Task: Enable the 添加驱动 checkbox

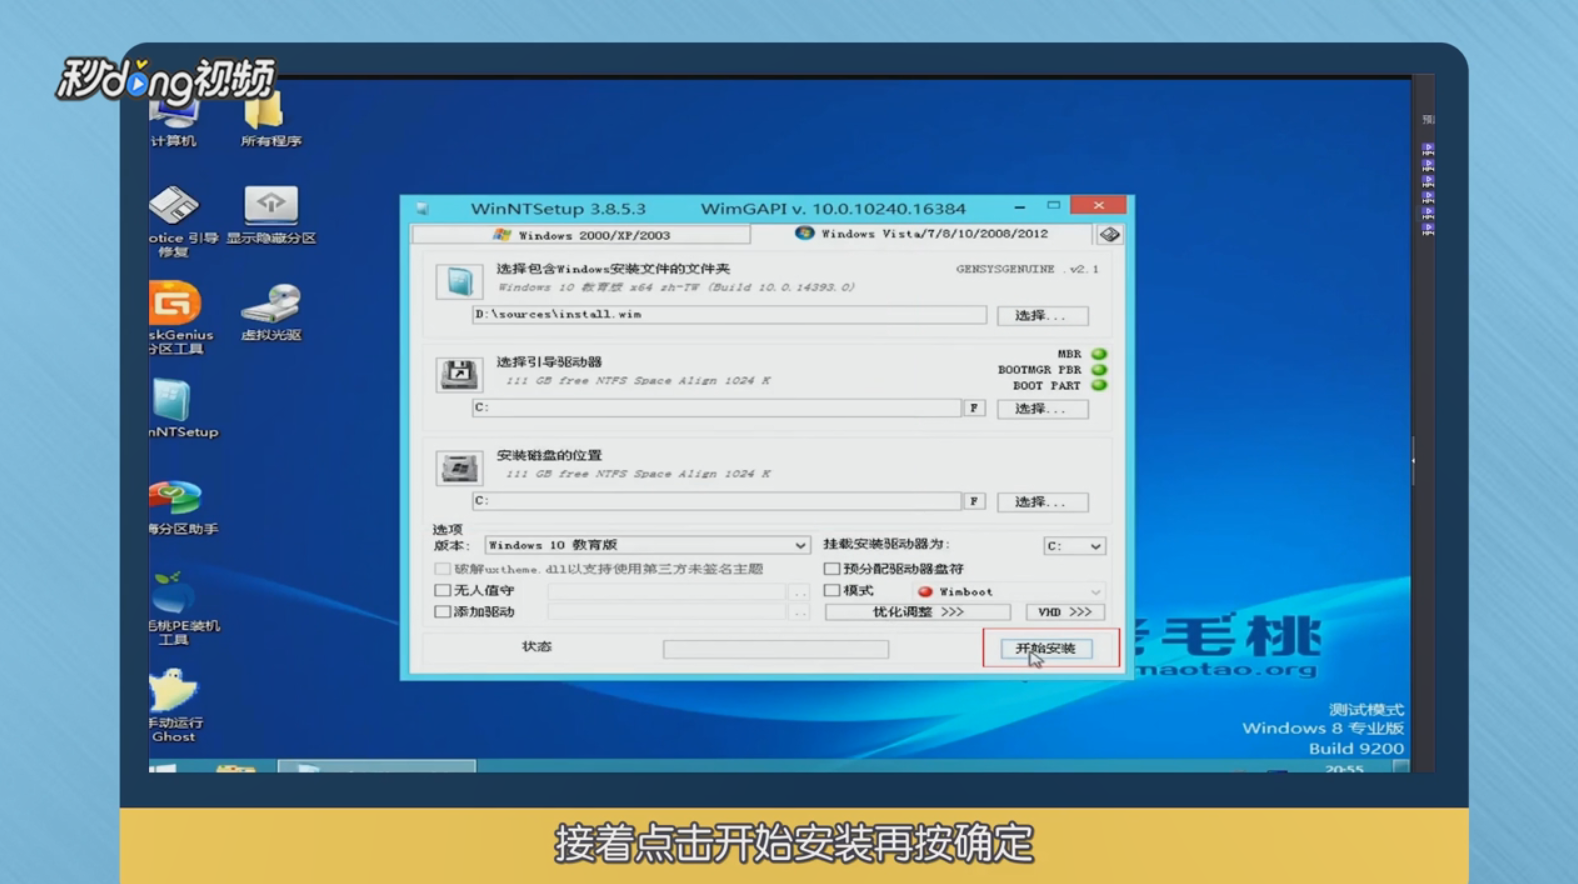Action: tap(442, 612)
